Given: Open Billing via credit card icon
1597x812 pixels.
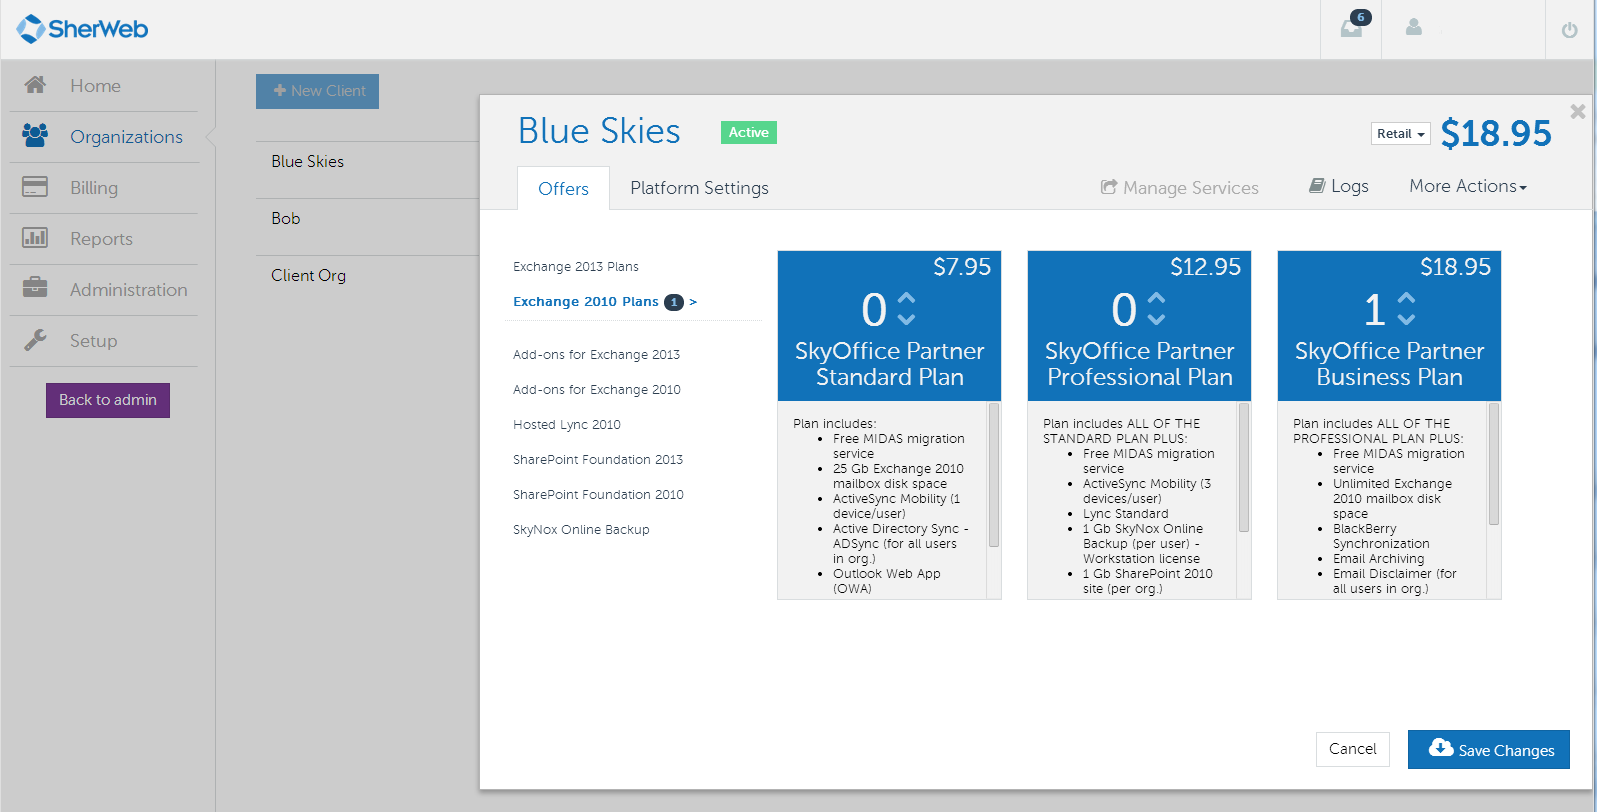Looking at the screenshot, I should coord(35,187).
